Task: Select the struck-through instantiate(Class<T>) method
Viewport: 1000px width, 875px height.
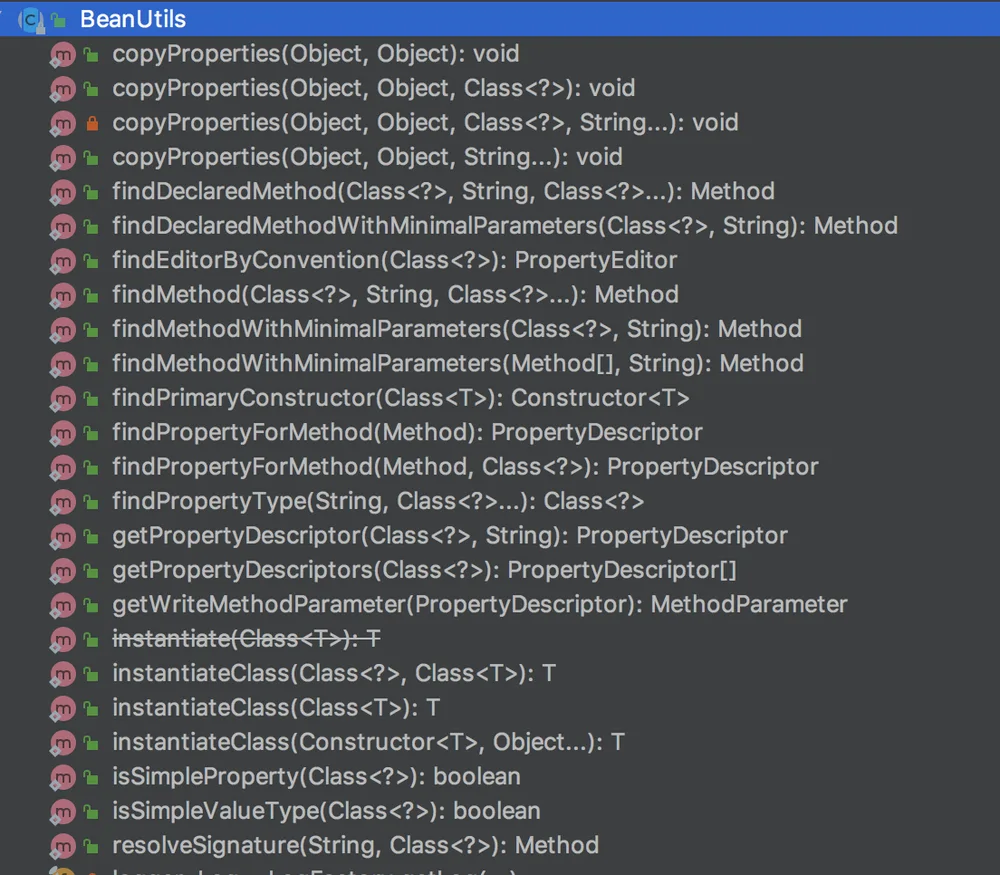Action: (x=246, y=639)
